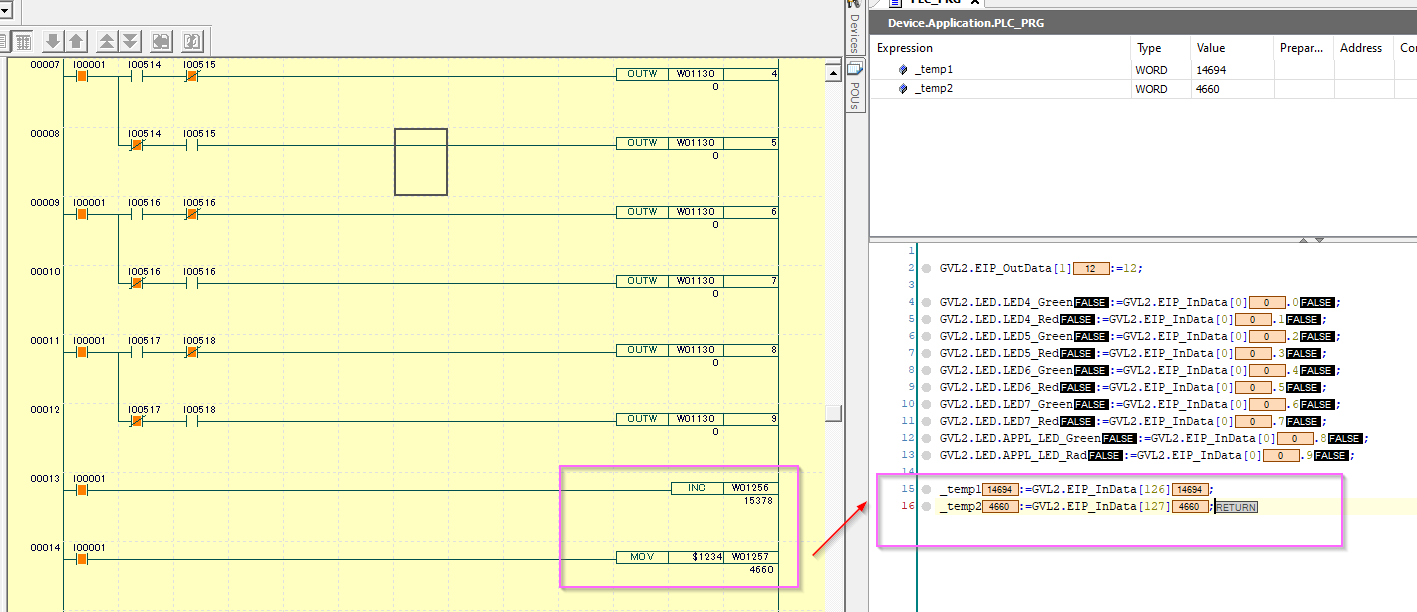Toggle breakpoint dot on LED4_Green line
Image resolution: width=1417 pixels, height=612 pixels.
tap(926, 303)
